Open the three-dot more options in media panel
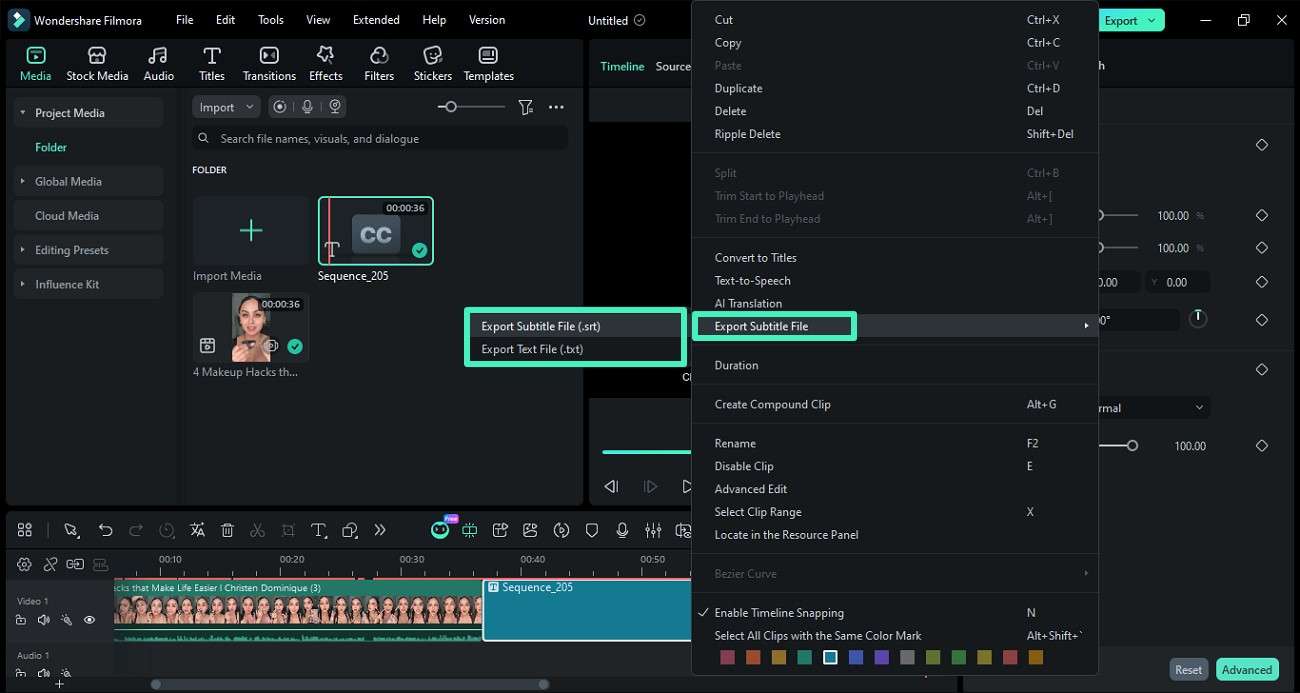1300x693 pixels. tap(556, 107)
